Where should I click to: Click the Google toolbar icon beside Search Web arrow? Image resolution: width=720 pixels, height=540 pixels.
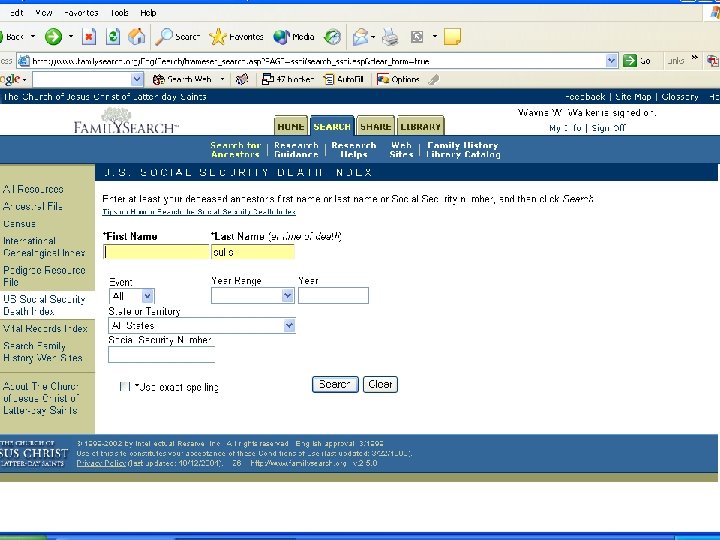pos(242,79)
